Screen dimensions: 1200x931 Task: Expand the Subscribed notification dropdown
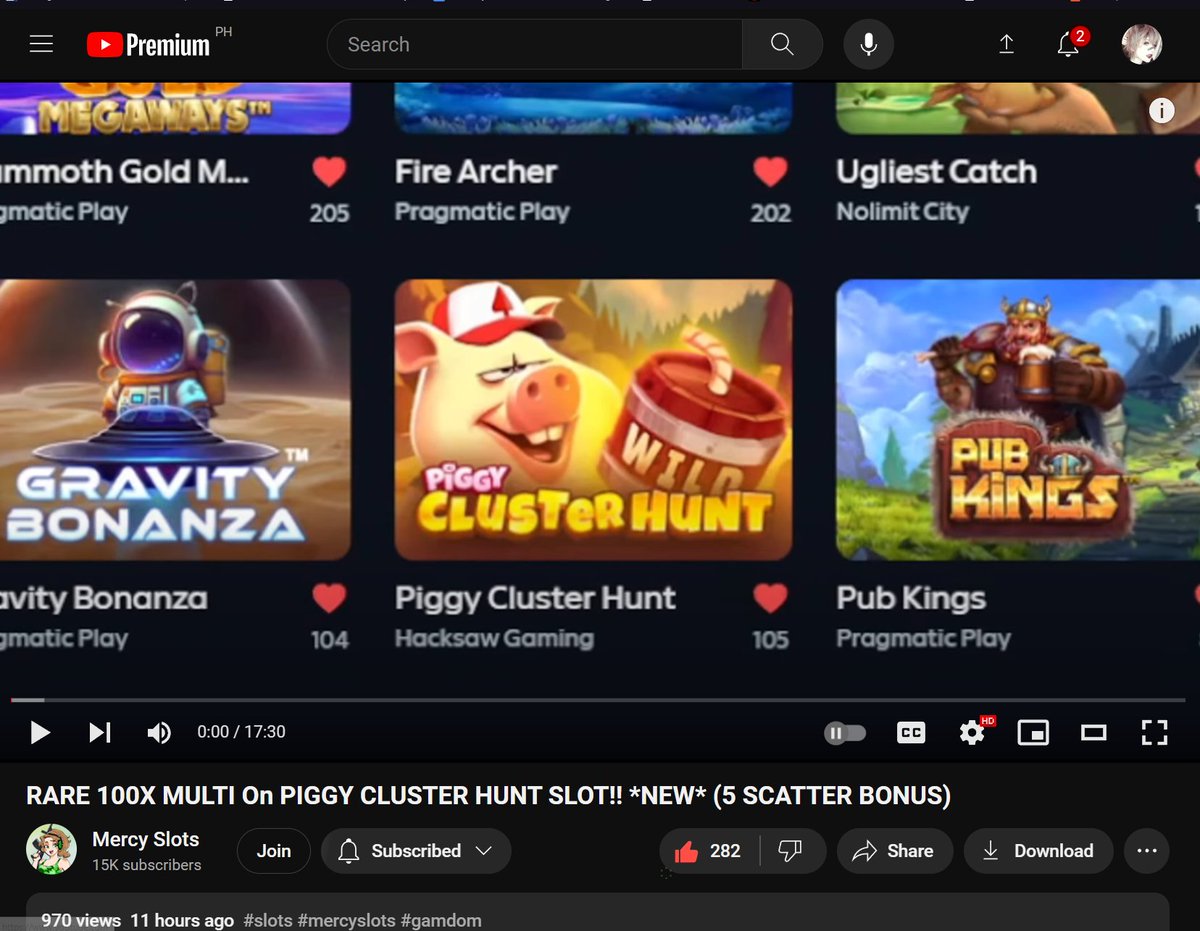(x=416, y=851)
